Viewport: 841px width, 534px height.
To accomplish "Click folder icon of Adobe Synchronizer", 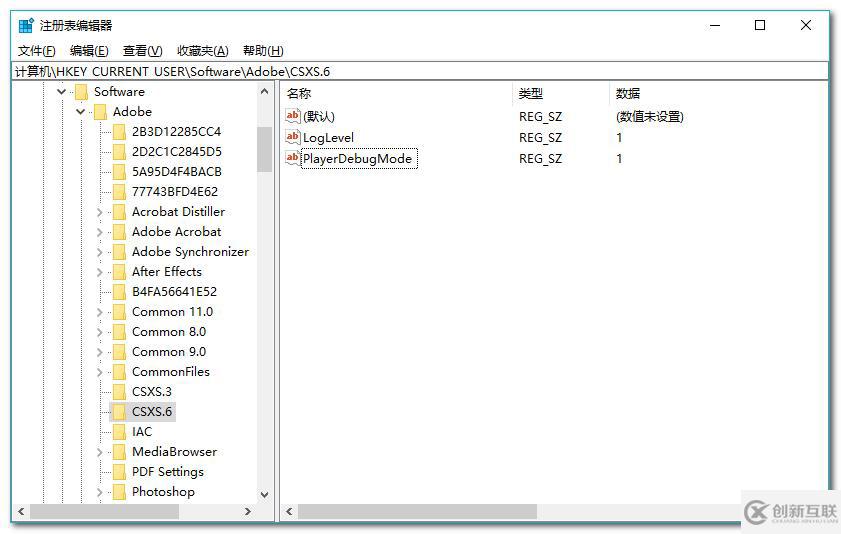I will pyautogui.click(x=119, y=252).
